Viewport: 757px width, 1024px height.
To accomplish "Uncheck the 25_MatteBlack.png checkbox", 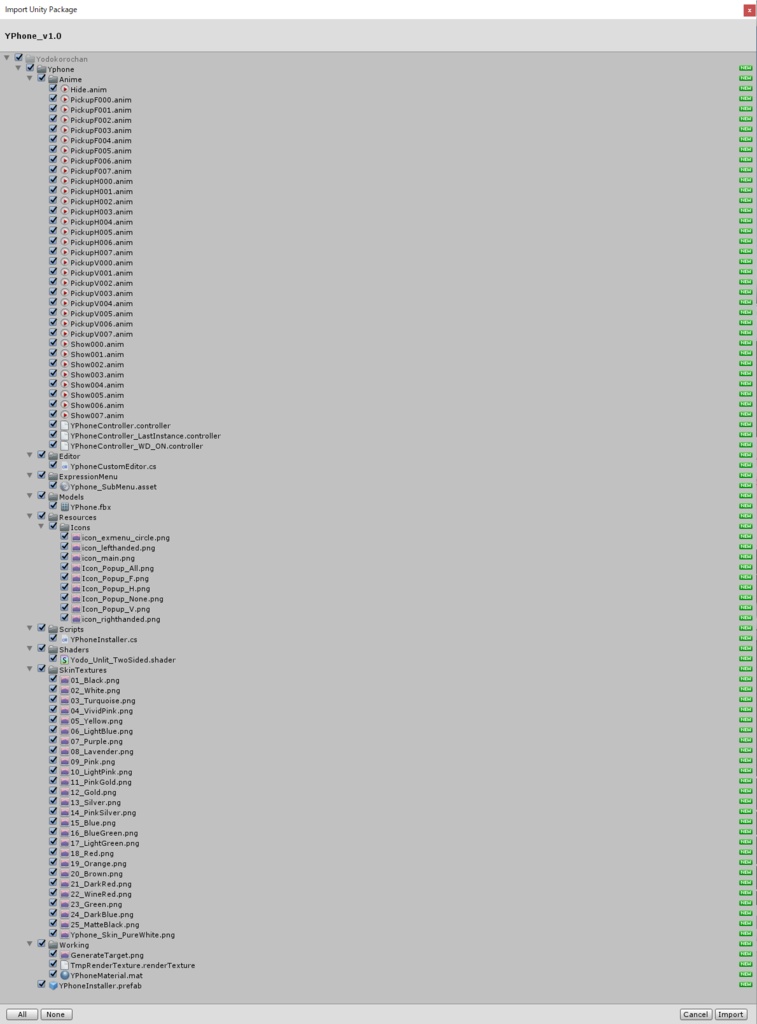I will (x=54, y=924).
